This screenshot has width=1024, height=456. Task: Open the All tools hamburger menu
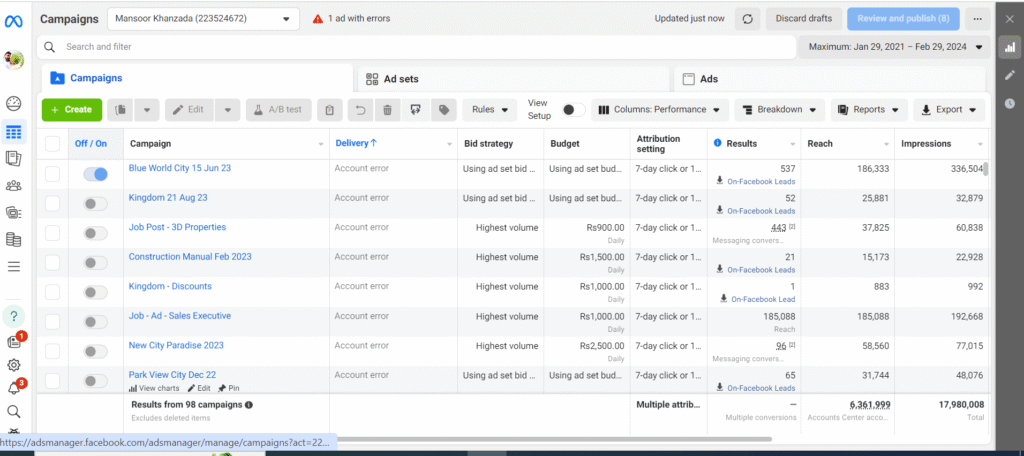coord(14,267)
